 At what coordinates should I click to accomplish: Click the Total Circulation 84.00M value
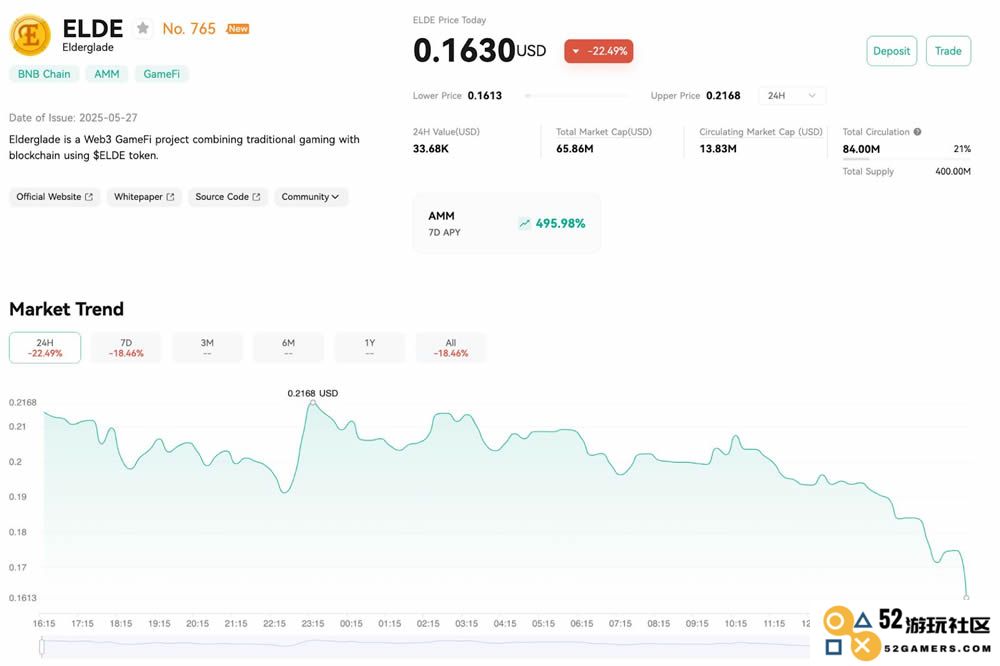pyautogui.click(x=861, y=149)
